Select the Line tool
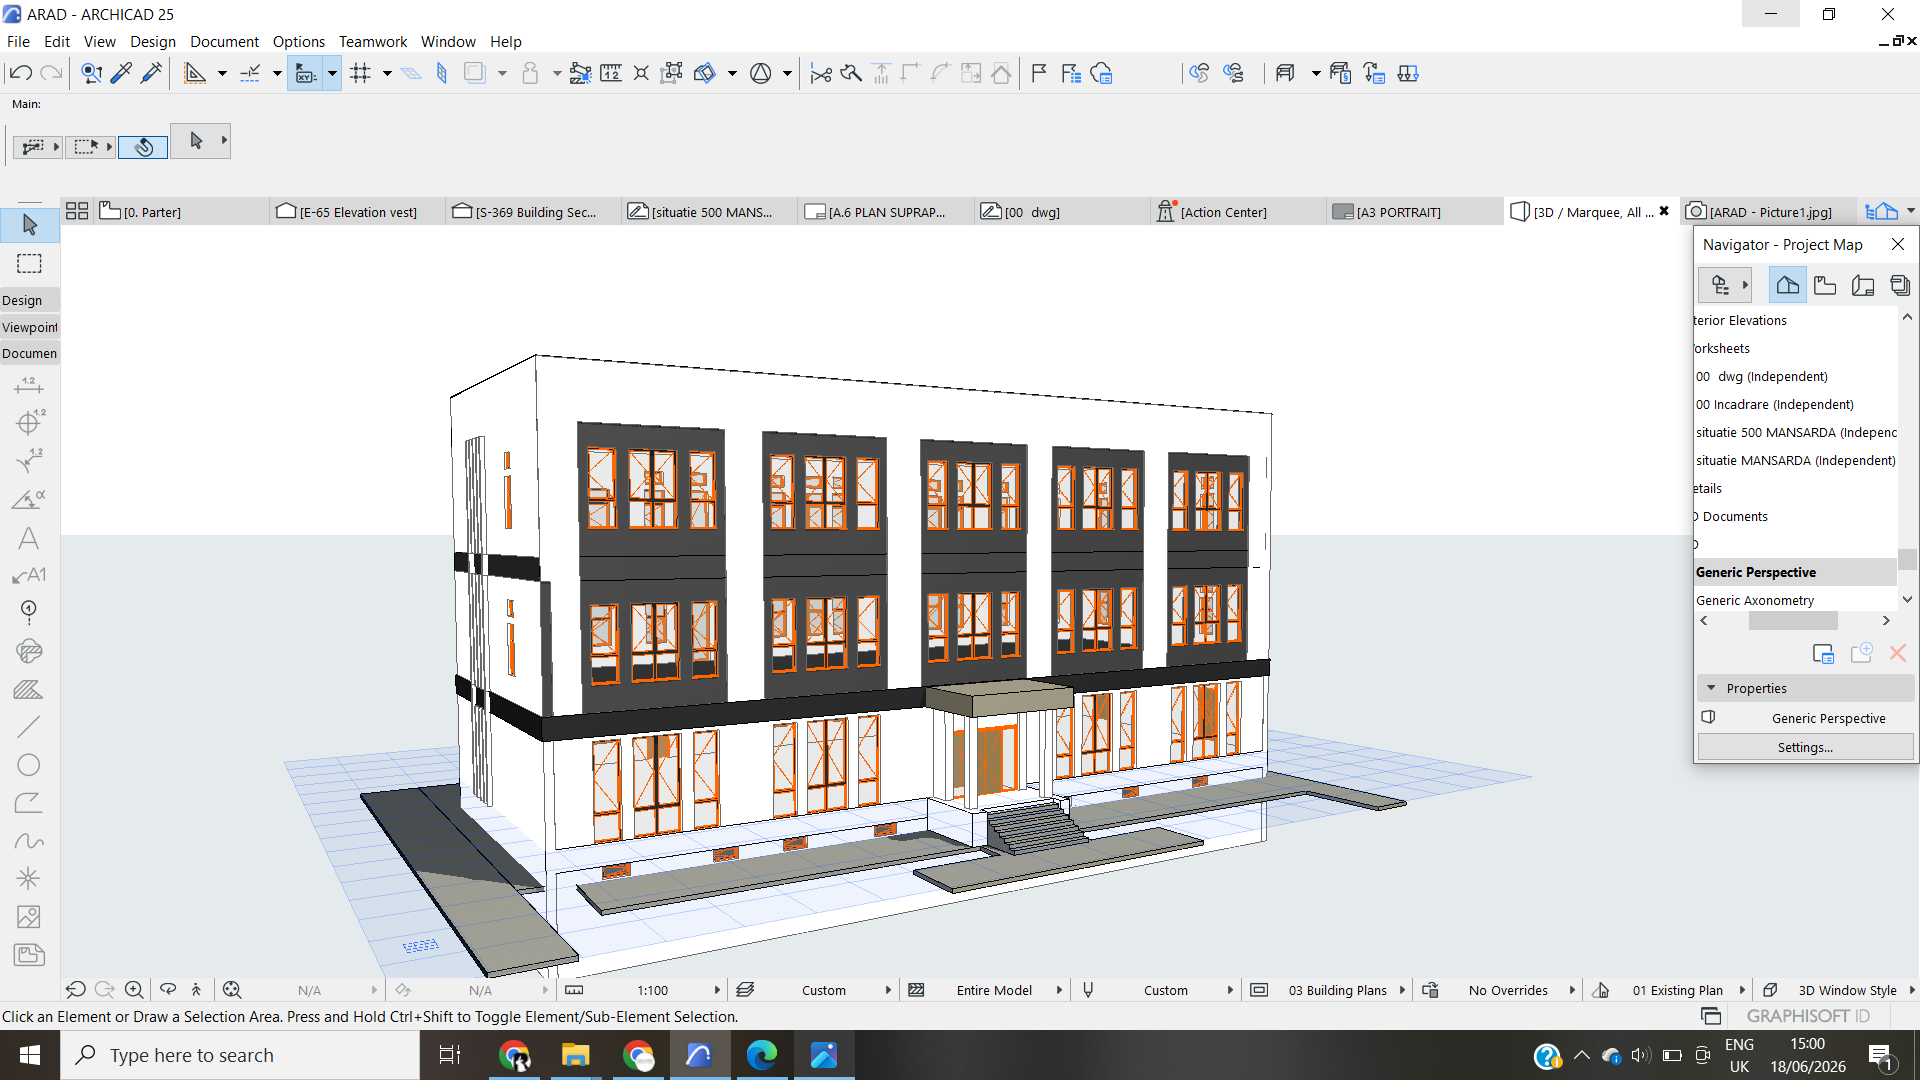The image size is (1920, 1080). 29,727
